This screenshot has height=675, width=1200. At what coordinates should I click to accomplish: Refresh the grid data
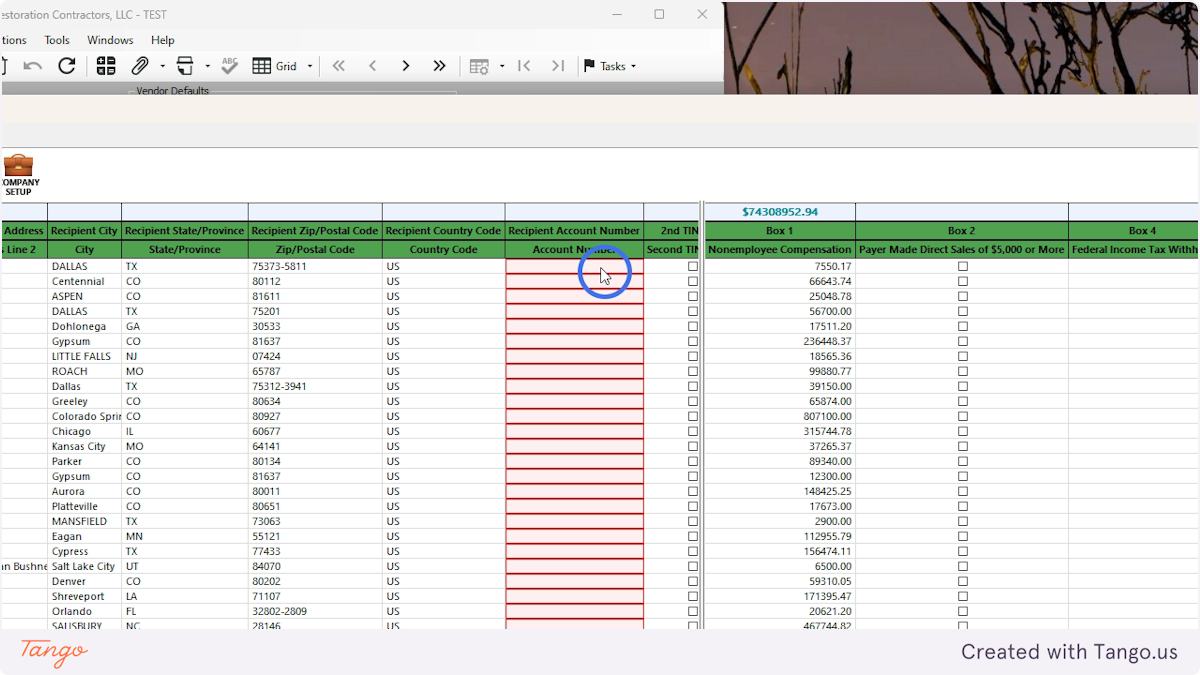[x=67, y=66]
